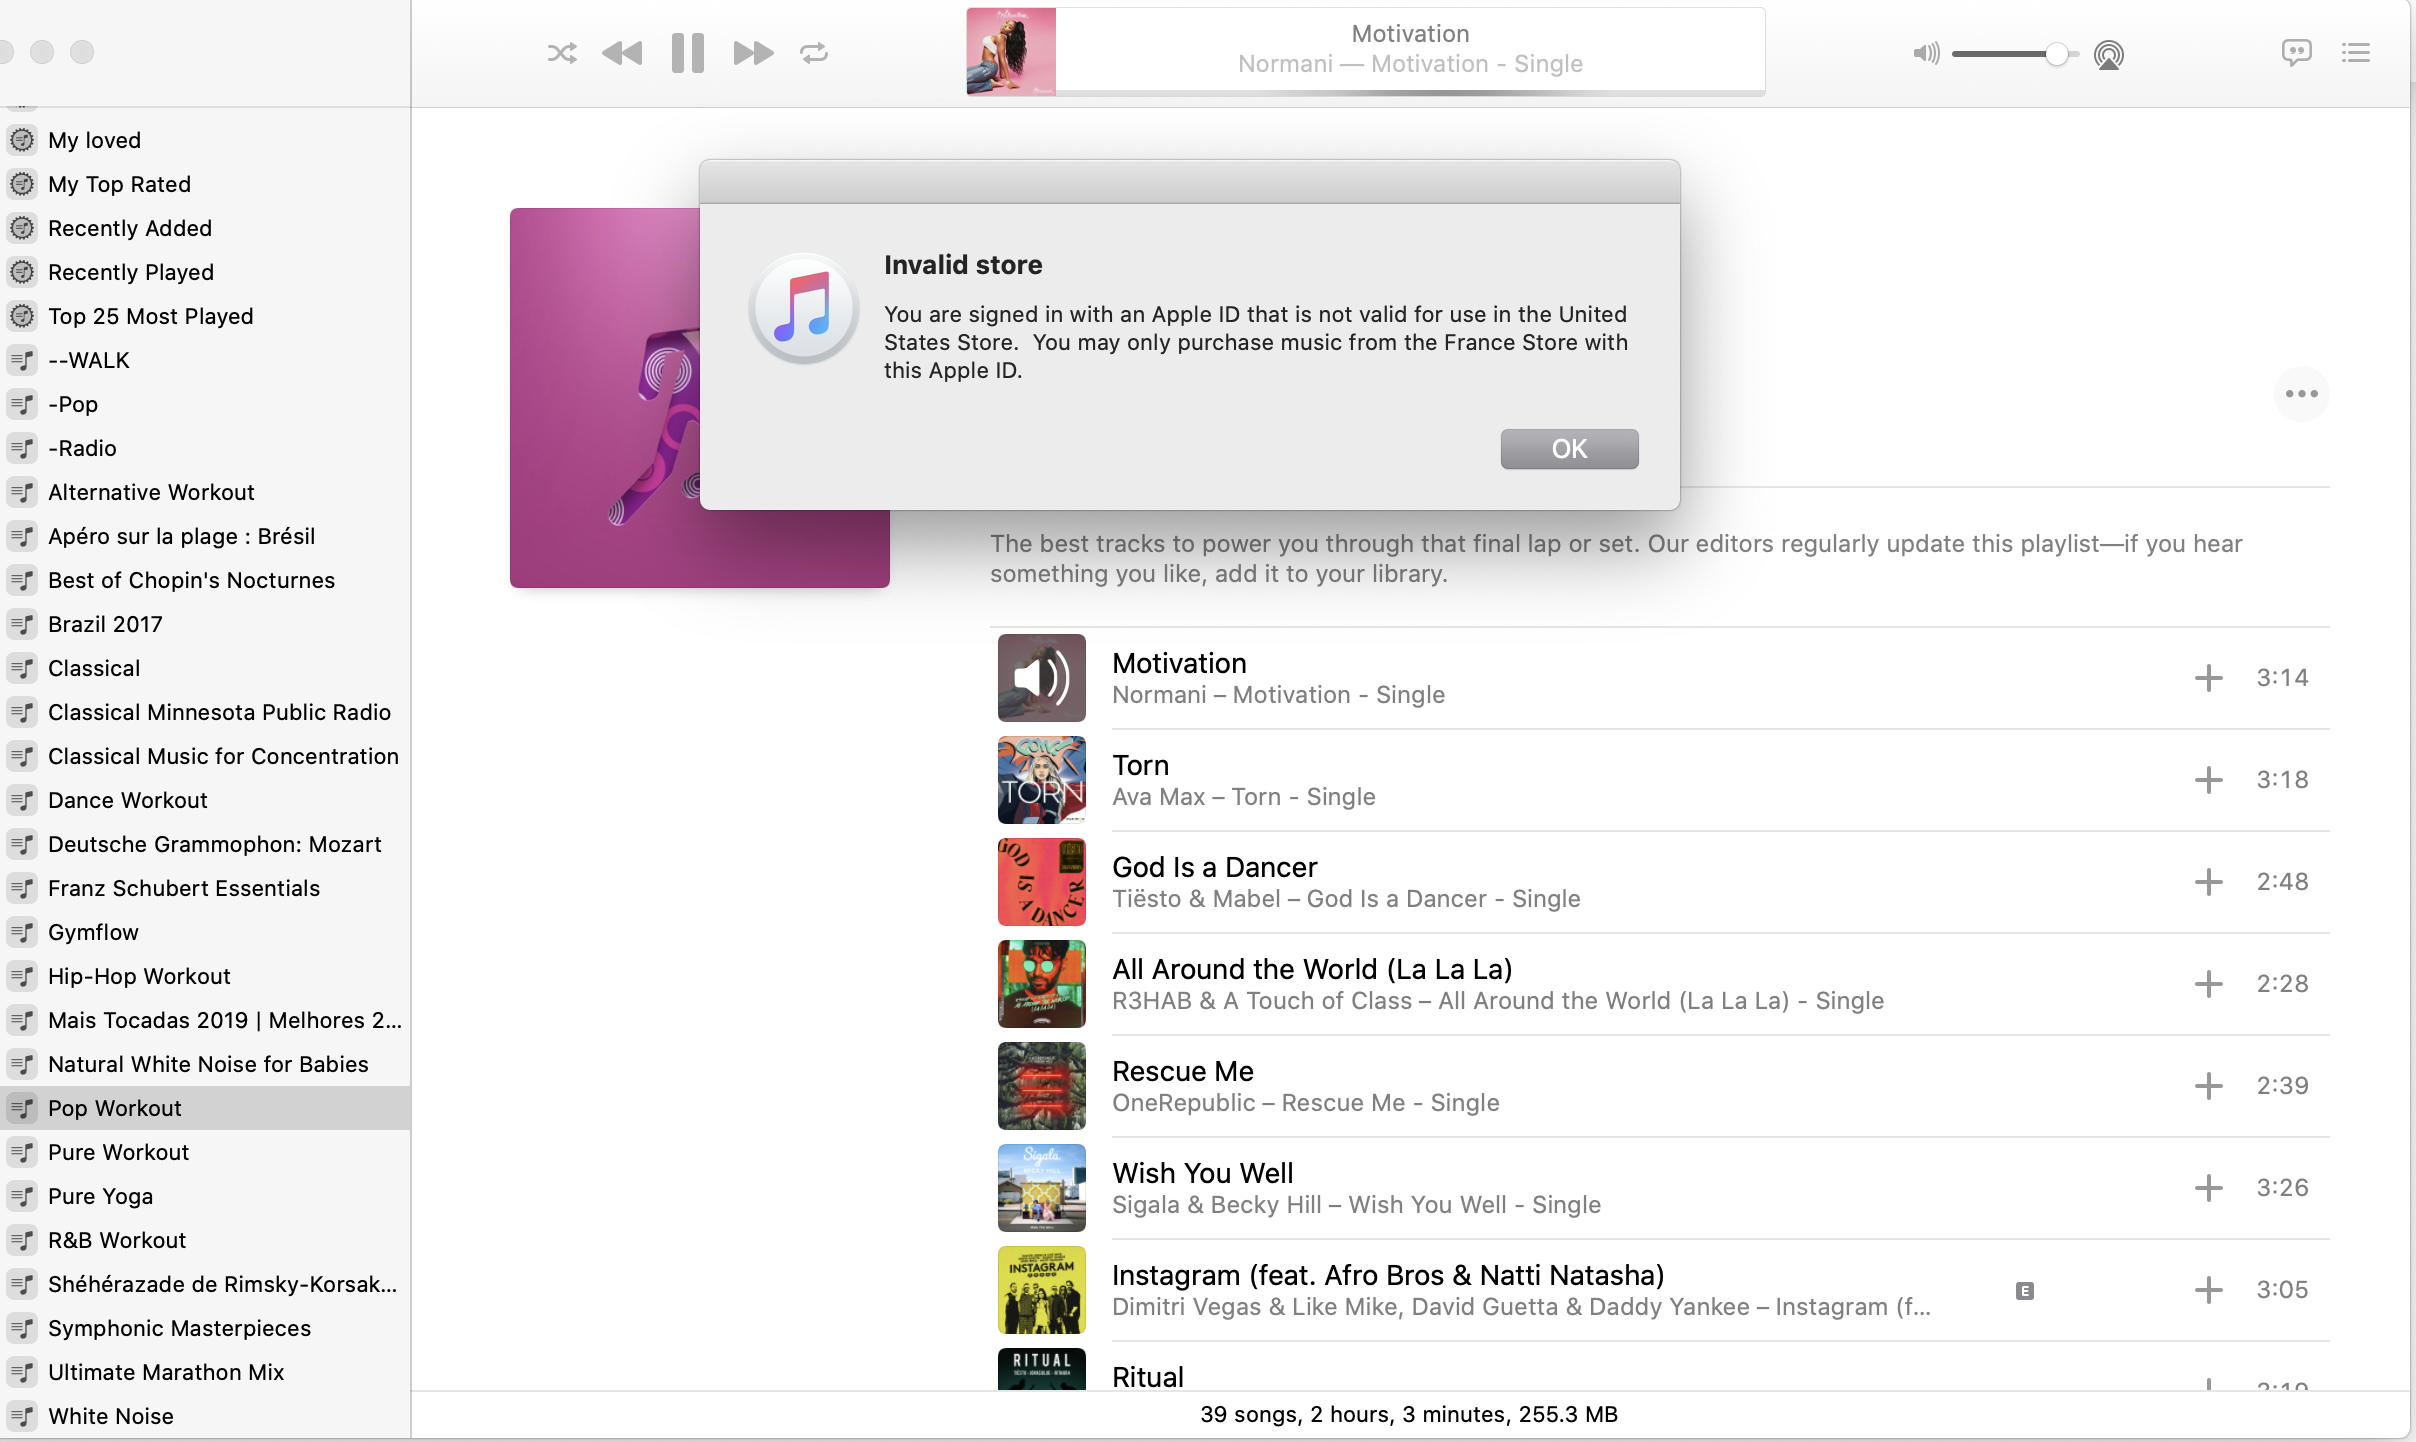2416x1442 pixels.
Task: Open Pure Yoga playlist
Action: pyautogui.click(x=100, y=1196)
